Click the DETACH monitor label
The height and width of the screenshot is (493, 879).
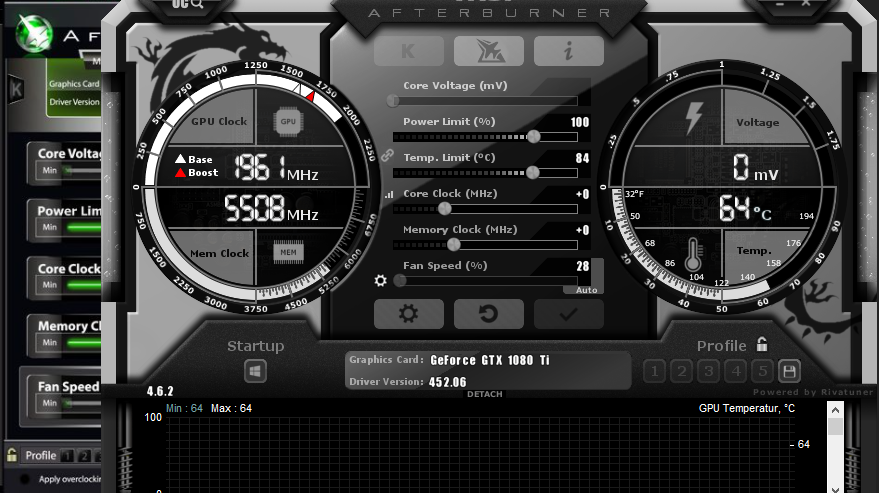tap(485, 394)
